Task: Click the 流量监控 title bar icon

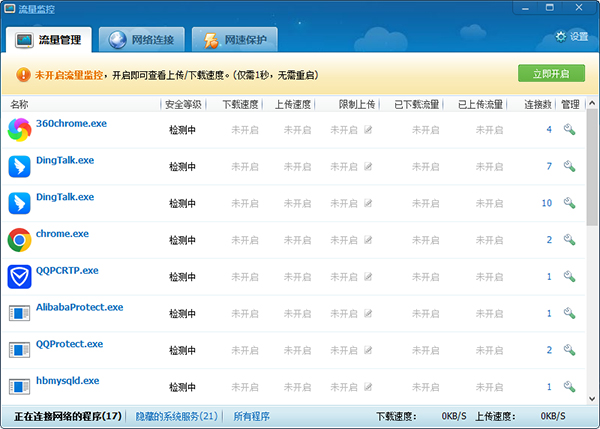Action: coord(10,8)
